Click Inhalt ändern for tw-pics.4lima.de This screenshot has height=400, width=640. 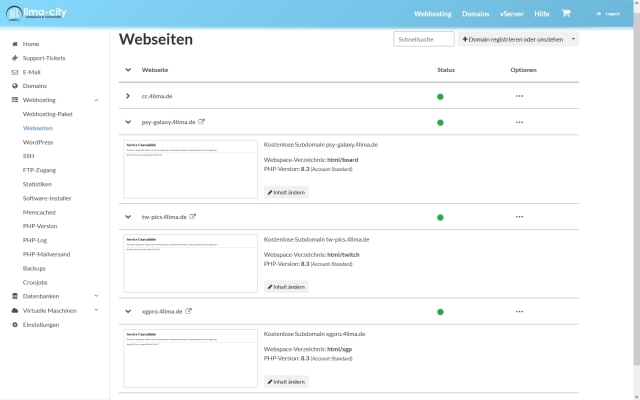click(x=286, y=287)
